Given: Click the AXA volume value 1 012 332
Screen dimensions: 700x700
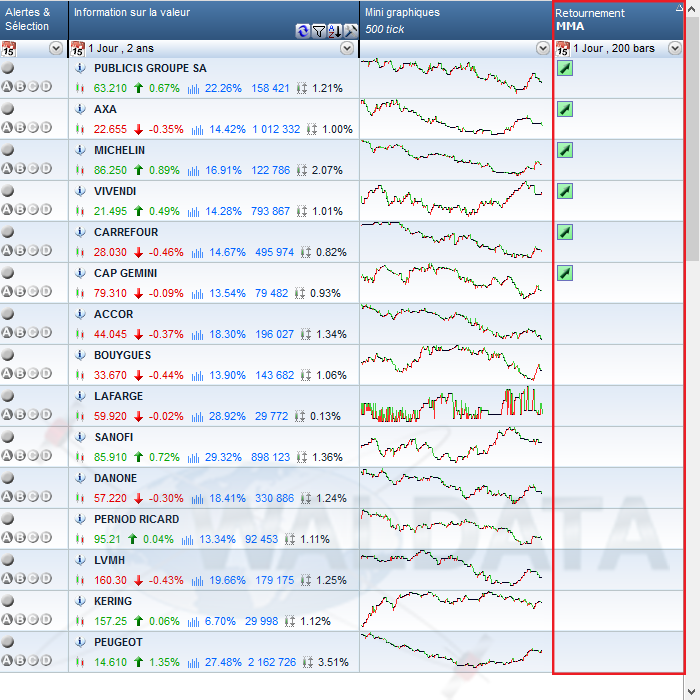Looking at the screenshot, I should (276, 129).
